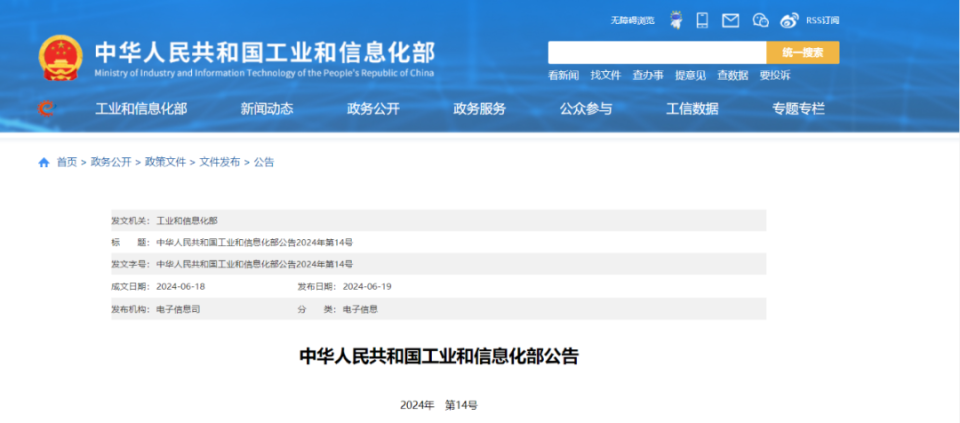This screenshot has width=960, height=423.
Task: Click the home icon in breadcrumb
Action: point(43,163)
